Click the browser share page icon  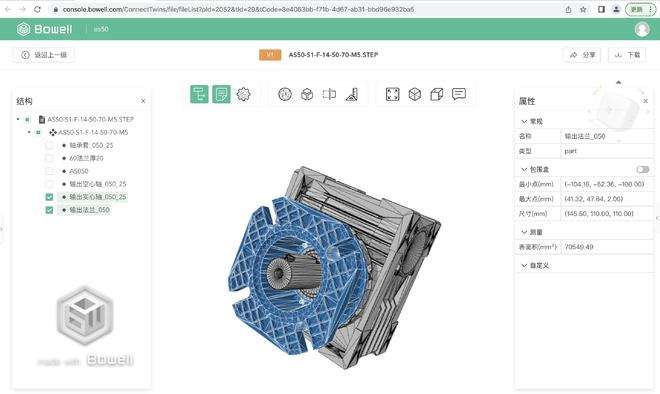click(x=569, y=9)
